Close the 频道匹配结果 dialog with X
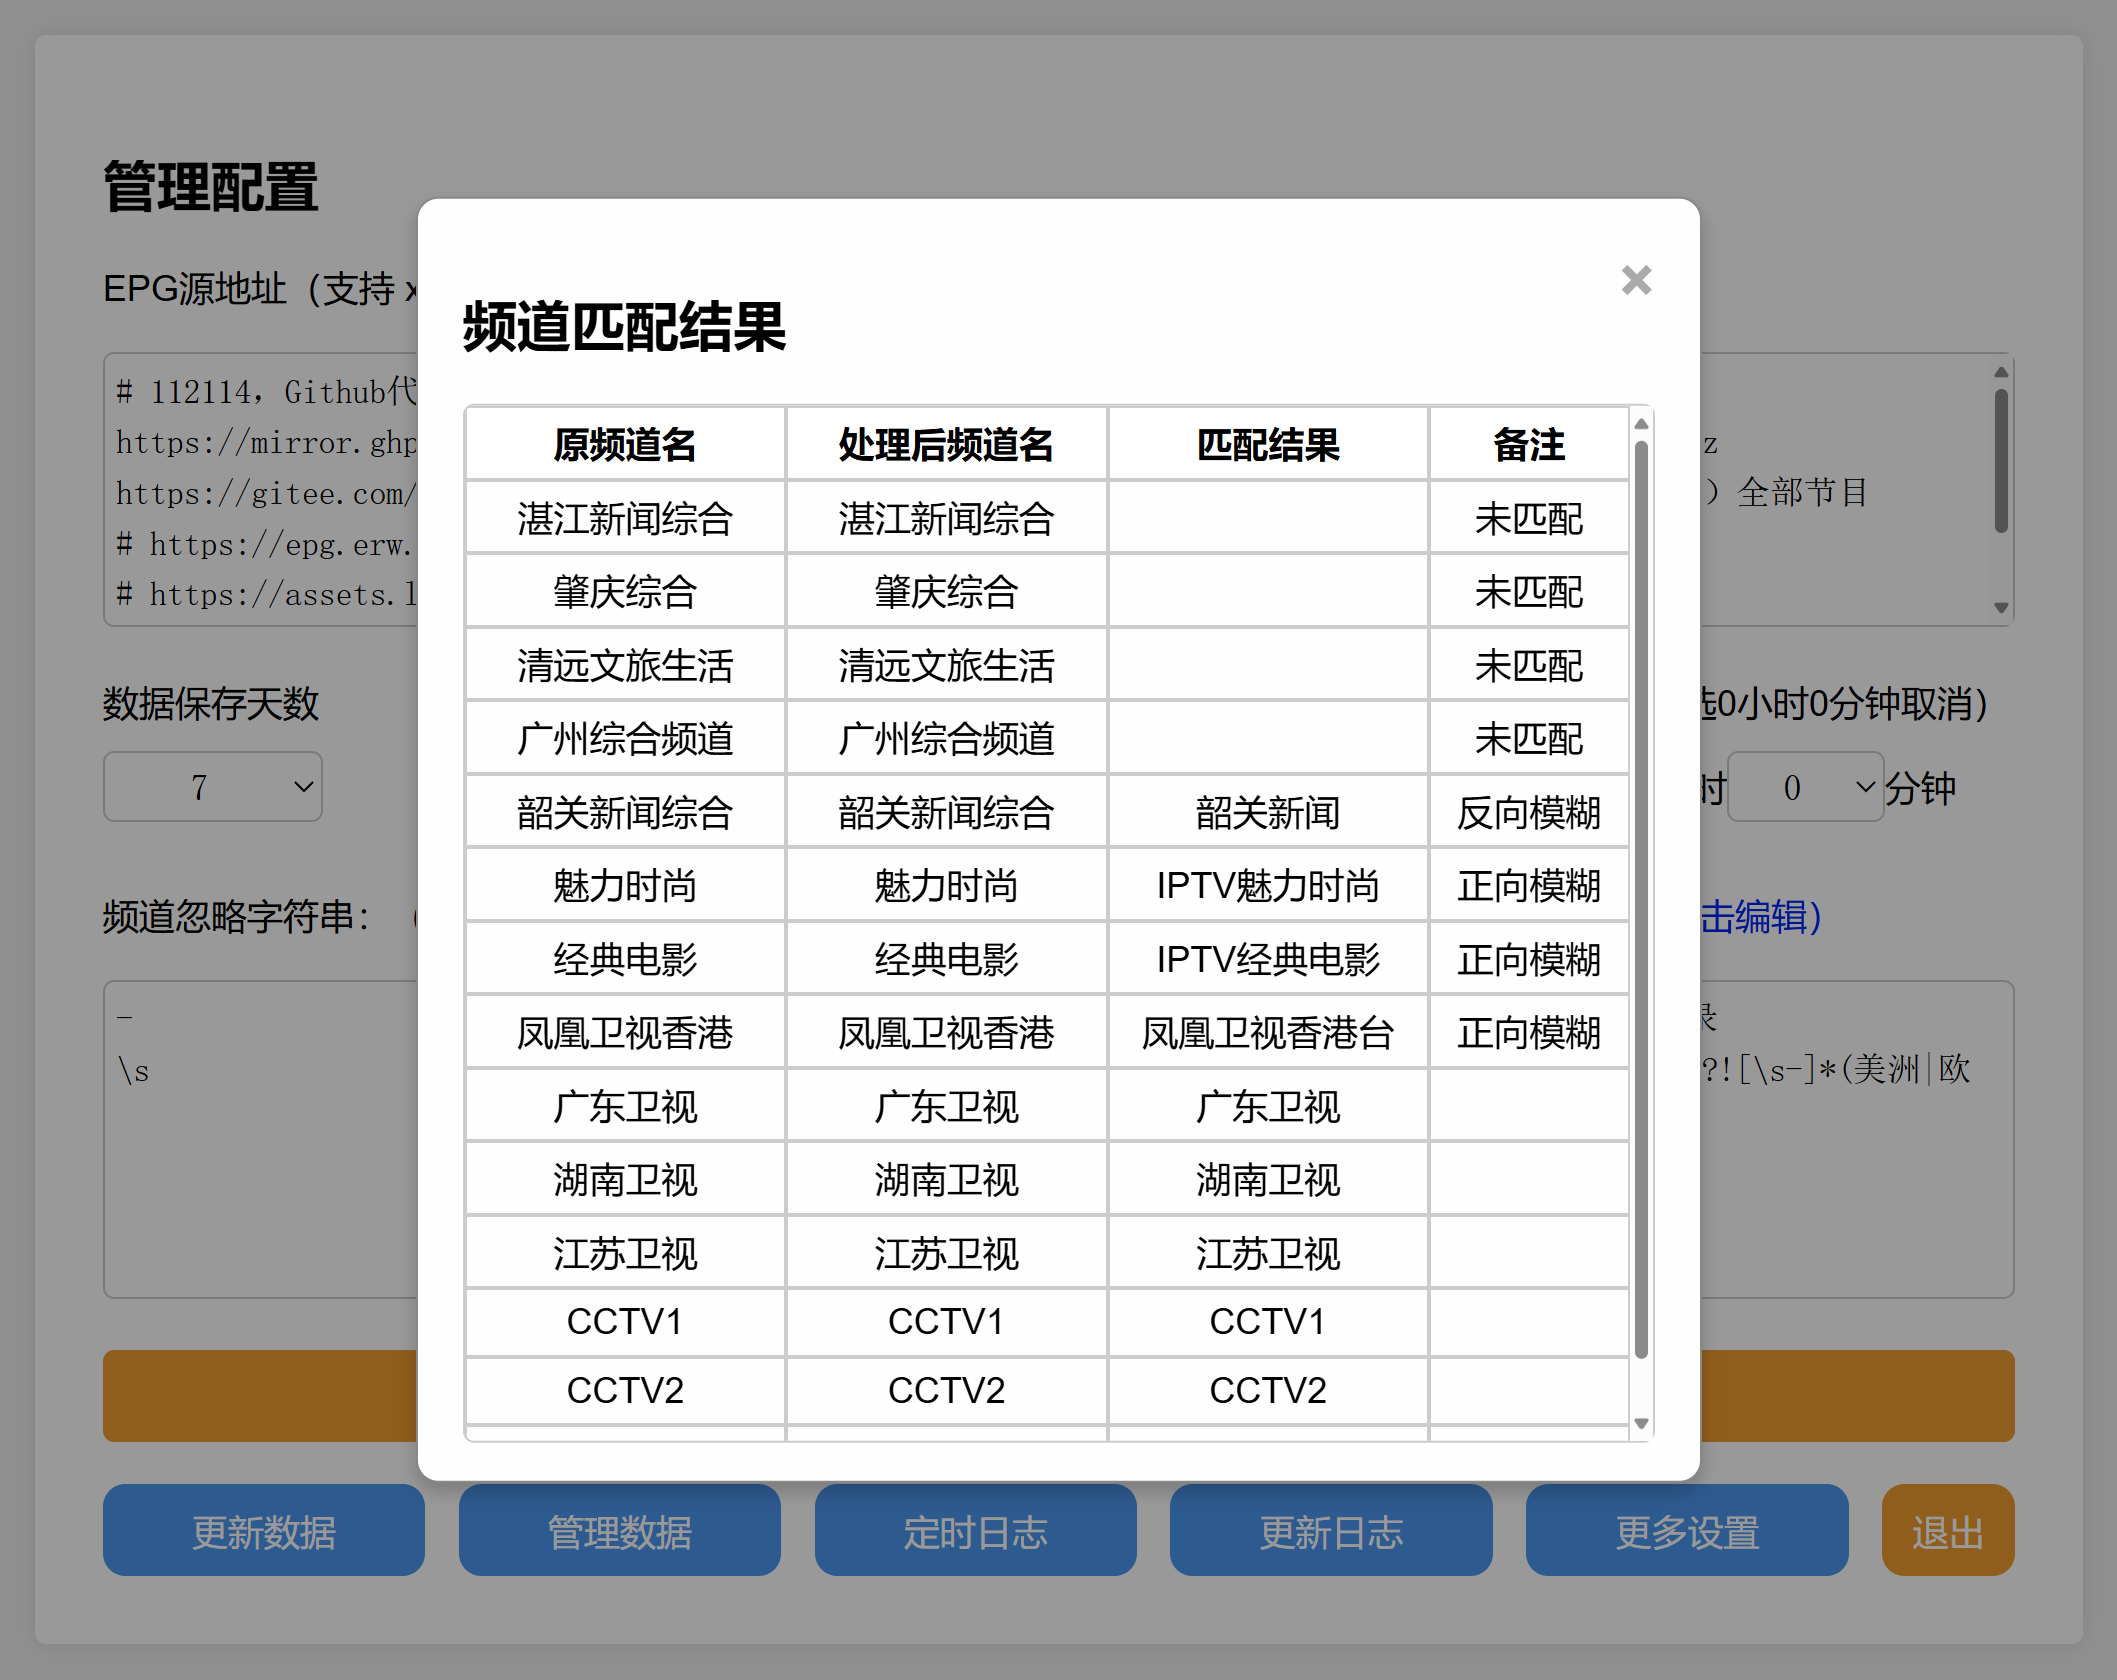Viewport: 2117px width, 1680px height. tap(1636, 280)
